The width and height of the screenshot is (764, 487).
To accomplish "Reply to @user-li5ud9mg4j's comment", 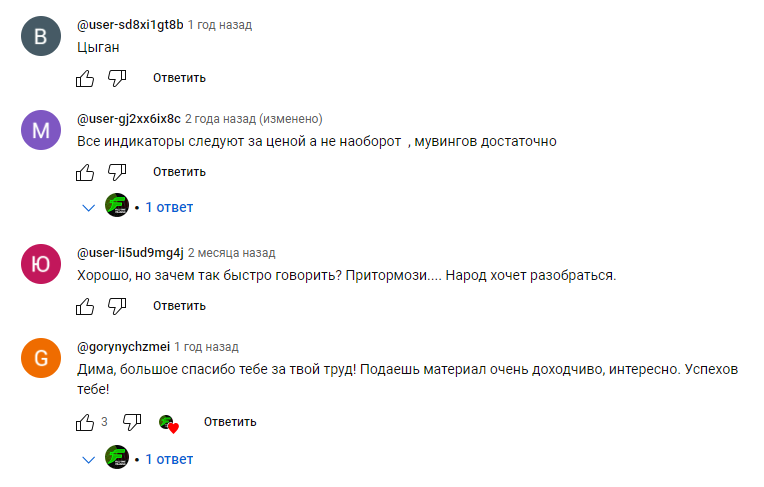I will pos(179,306).
